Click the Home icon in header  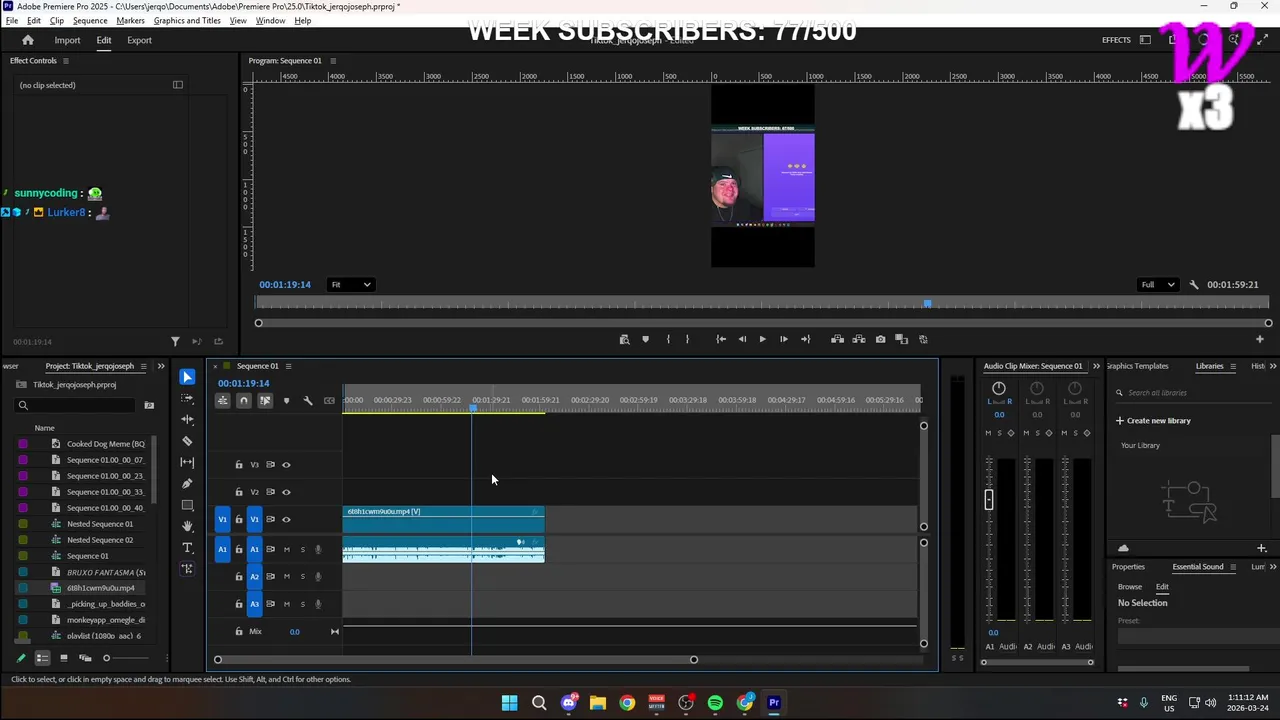click(x=28, y=40)
